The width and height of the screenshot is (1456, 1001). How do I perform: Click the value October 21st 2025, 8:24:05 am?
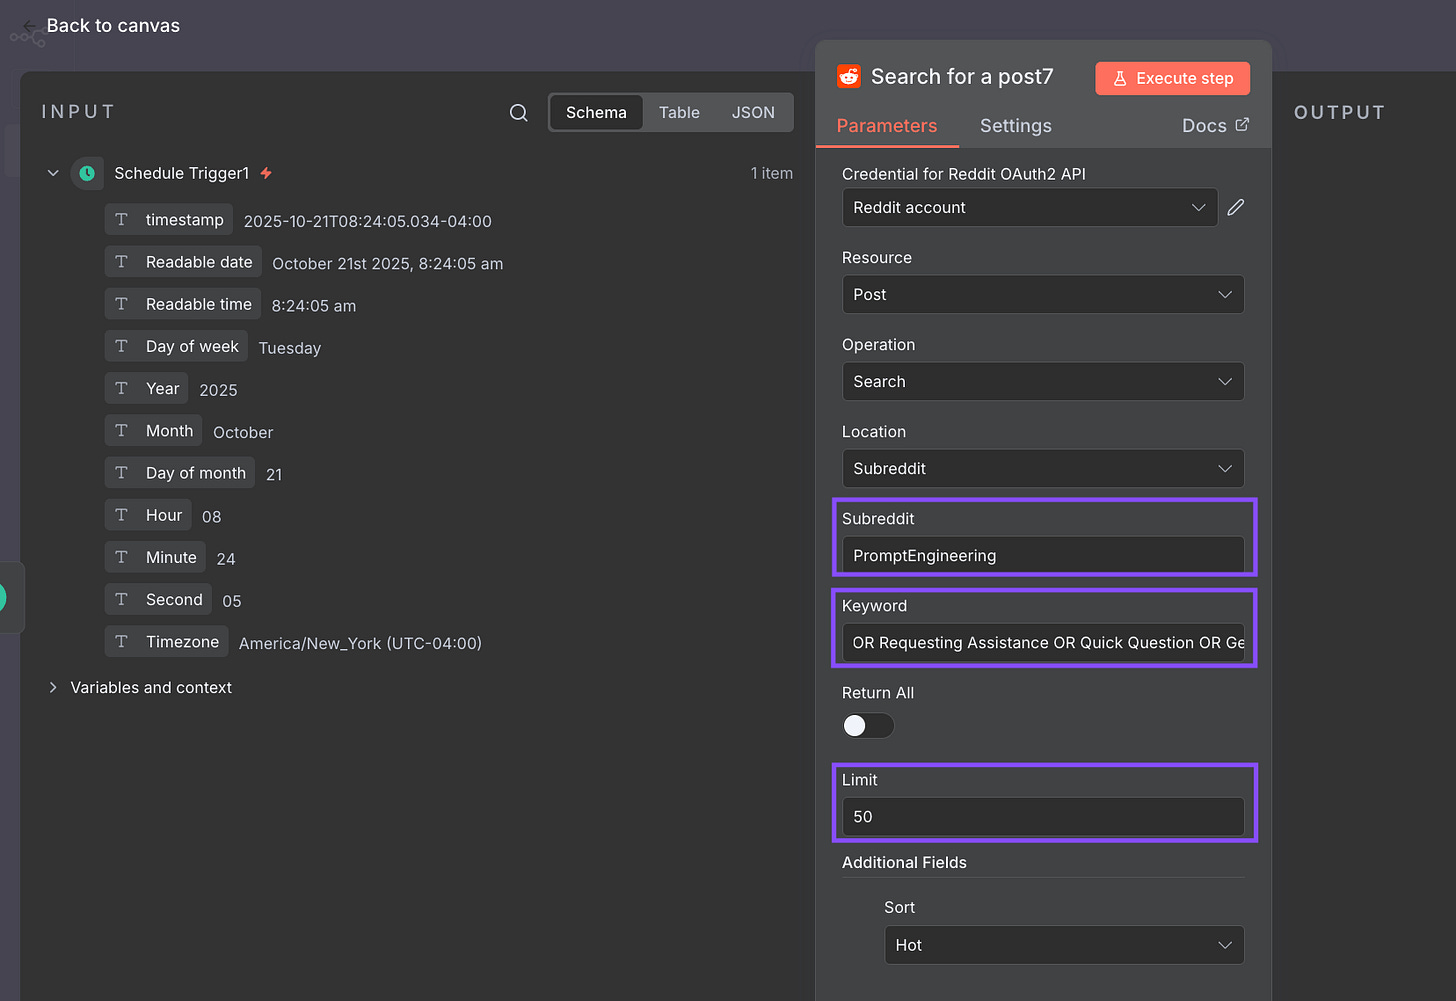coord(388,264)
